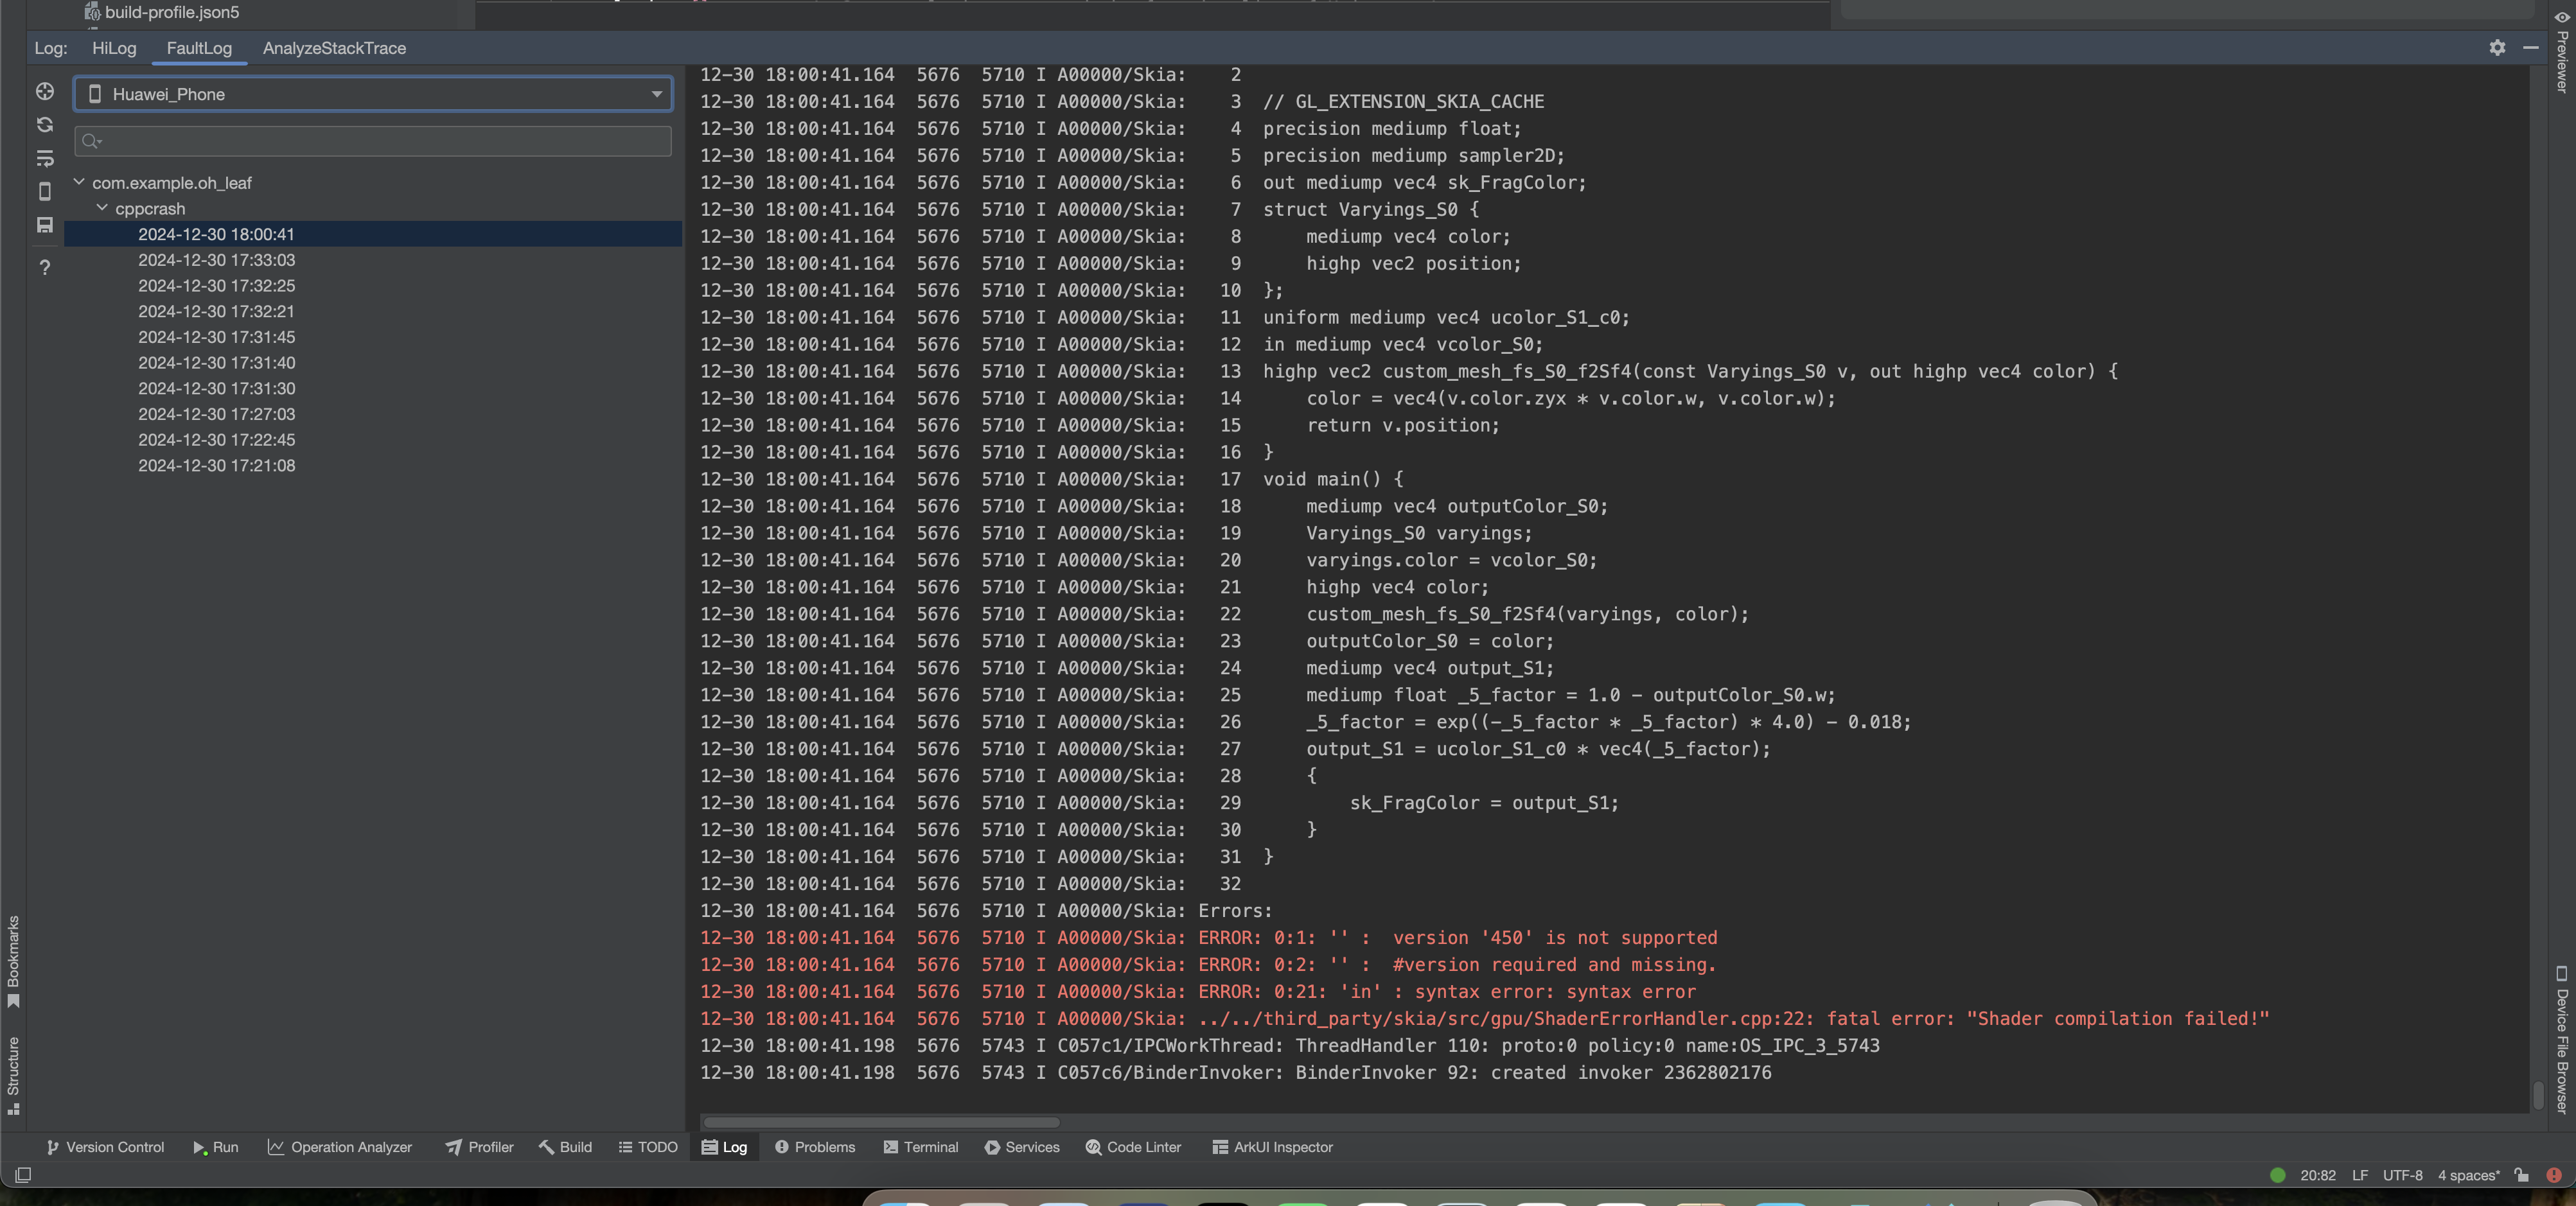This screenshot has width=2576, height=1206.
Task: Open the Code Linter tool window
Action: tap(1134, 1147)
